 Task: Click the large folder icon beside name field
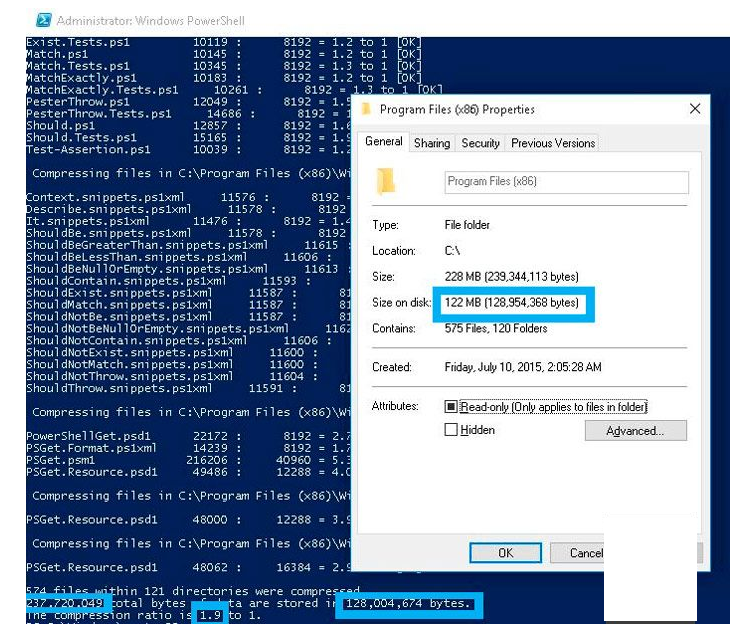385,181
